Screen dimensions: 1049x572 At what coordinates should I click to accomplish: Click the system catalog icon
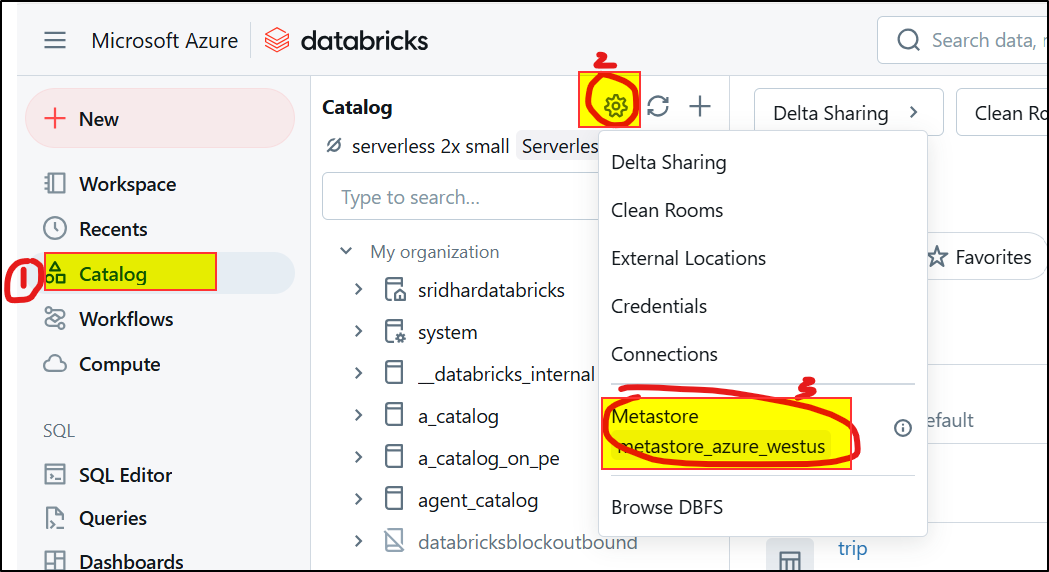click(x=395, y=332)
